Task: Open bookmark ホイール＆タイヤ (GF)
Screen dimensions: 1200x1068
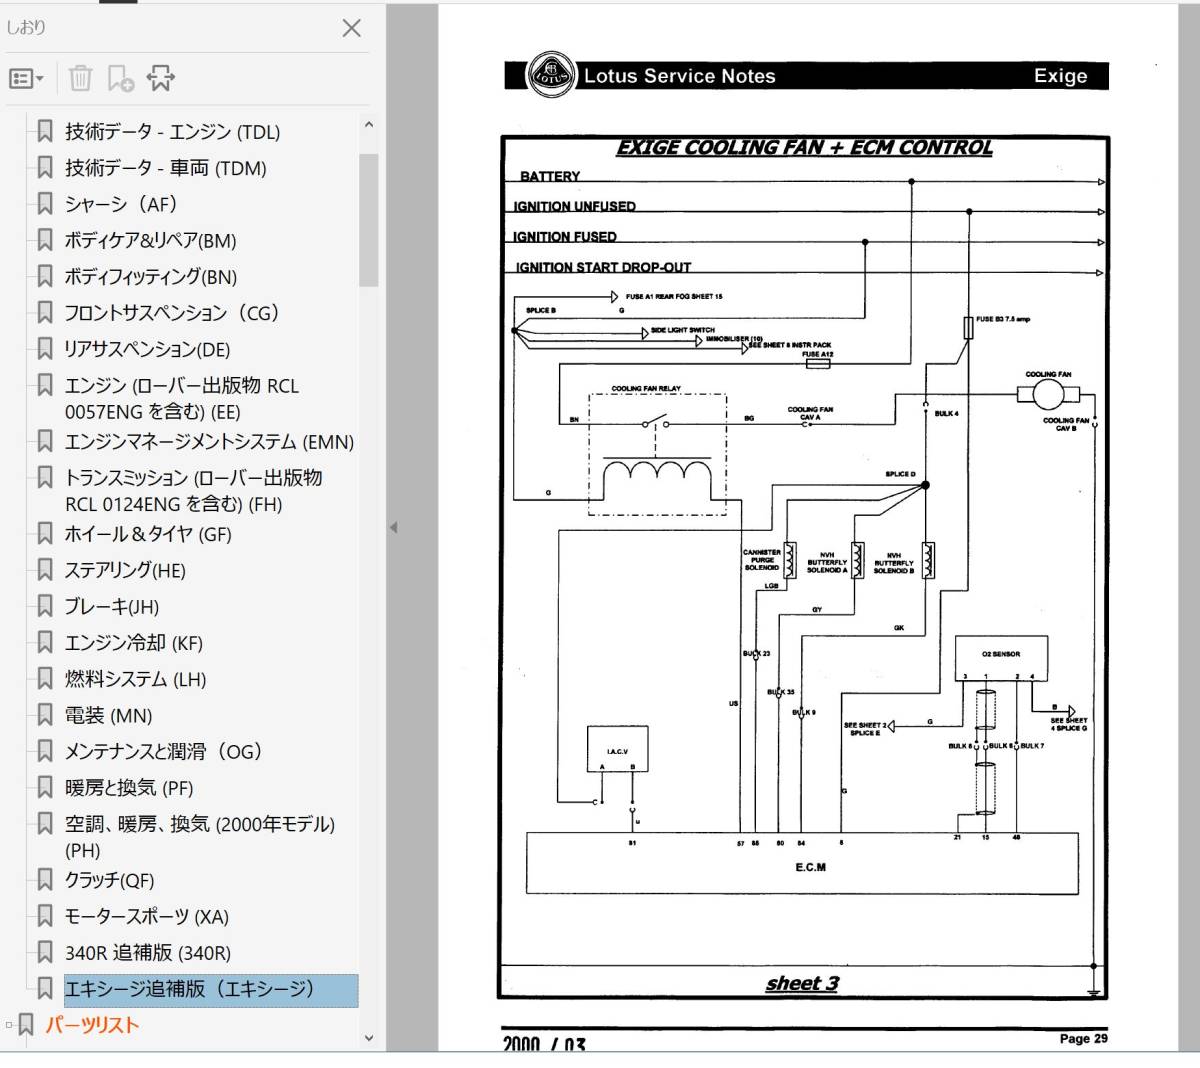Action: pos(148,534)
